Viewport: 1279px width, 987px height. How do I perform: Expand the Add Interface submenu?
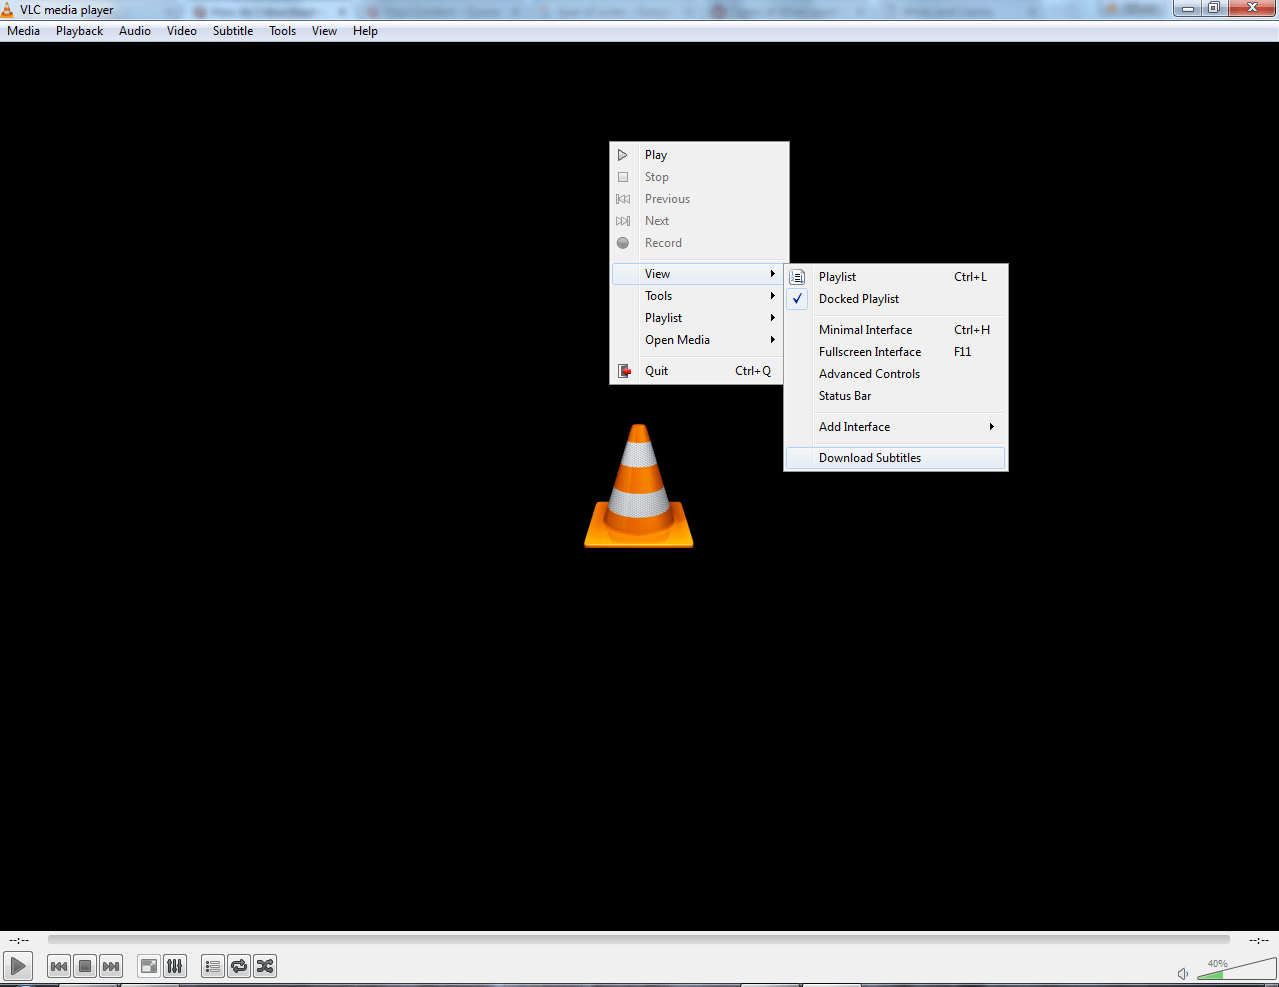click(895, 427)
